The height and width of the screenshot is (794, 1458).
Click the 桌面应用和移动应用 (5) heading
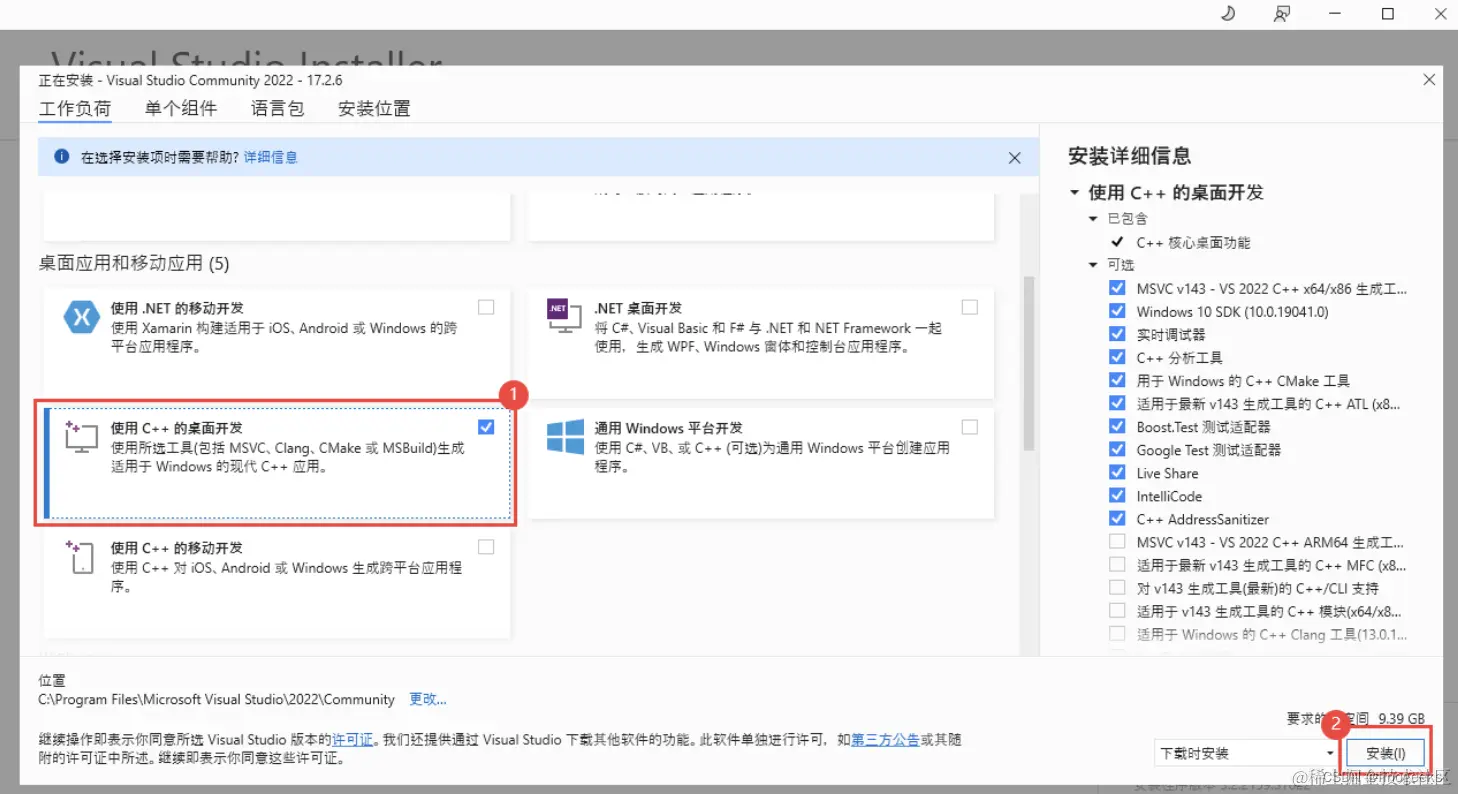tap(134, 264)
